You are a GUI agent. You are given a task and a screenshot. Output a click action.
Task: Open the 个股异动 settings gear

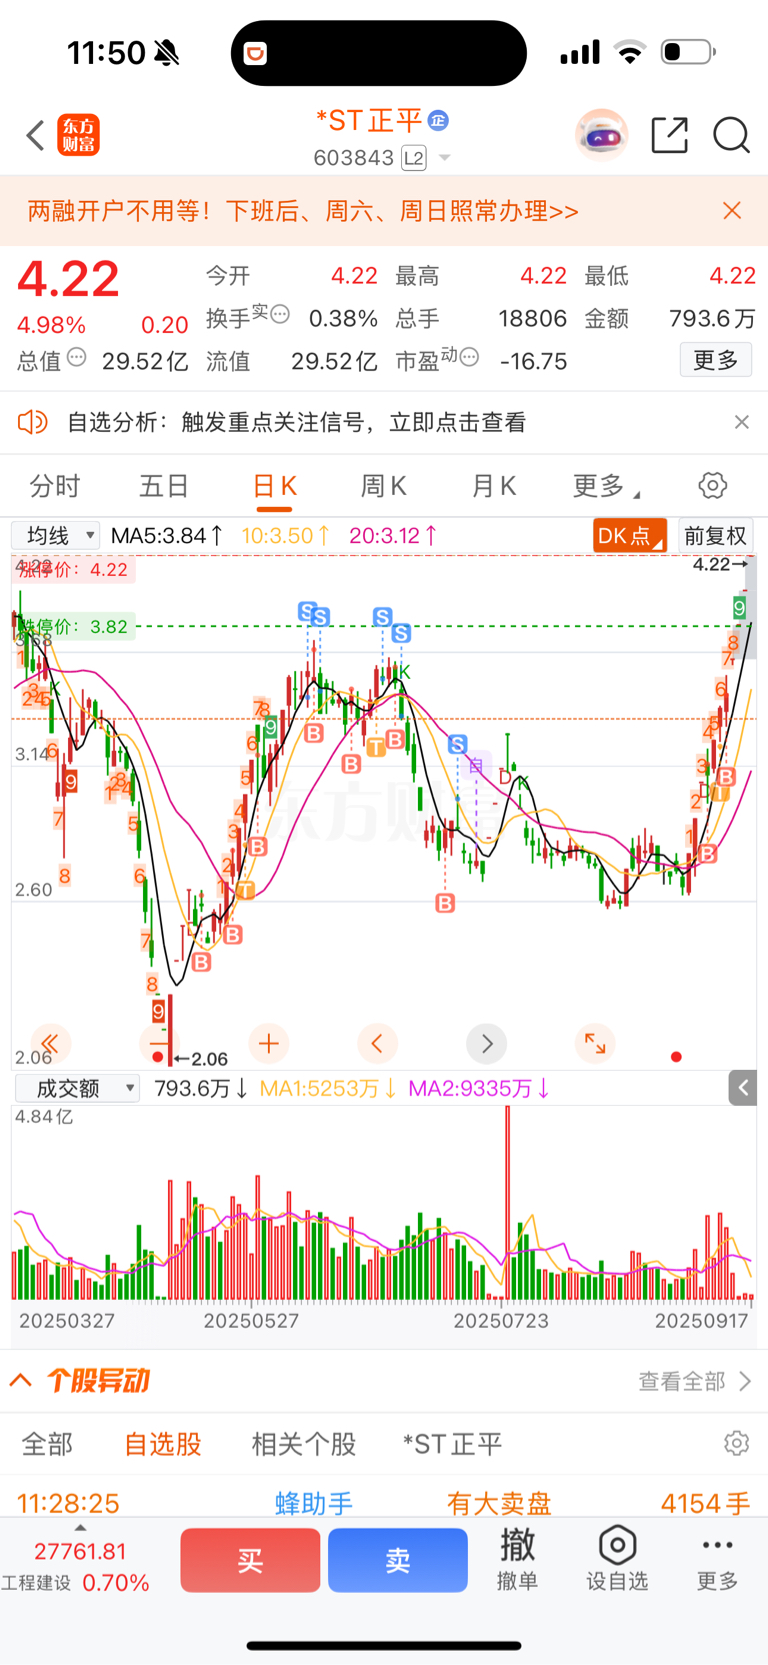pyautogui.click(x=737, y=1443)
